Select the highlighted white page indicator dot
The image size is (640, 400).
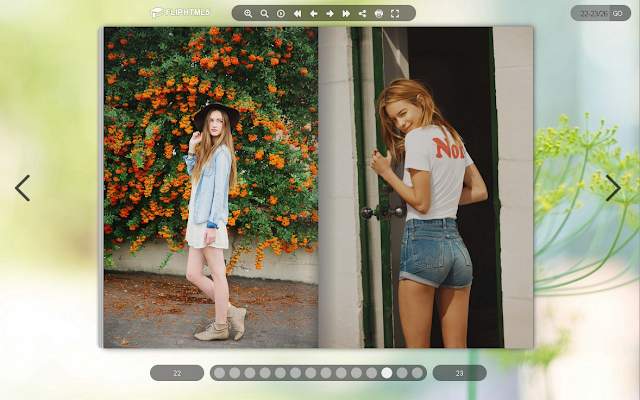[x=387, y=373]
